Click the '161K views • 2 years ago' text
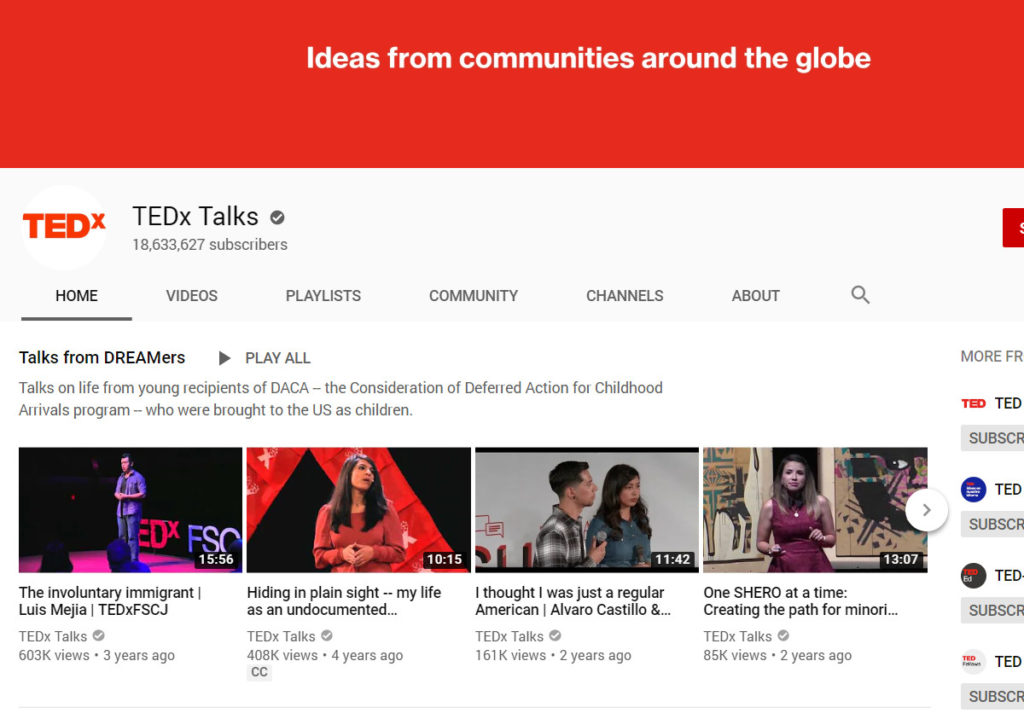 tap(553, 655)
